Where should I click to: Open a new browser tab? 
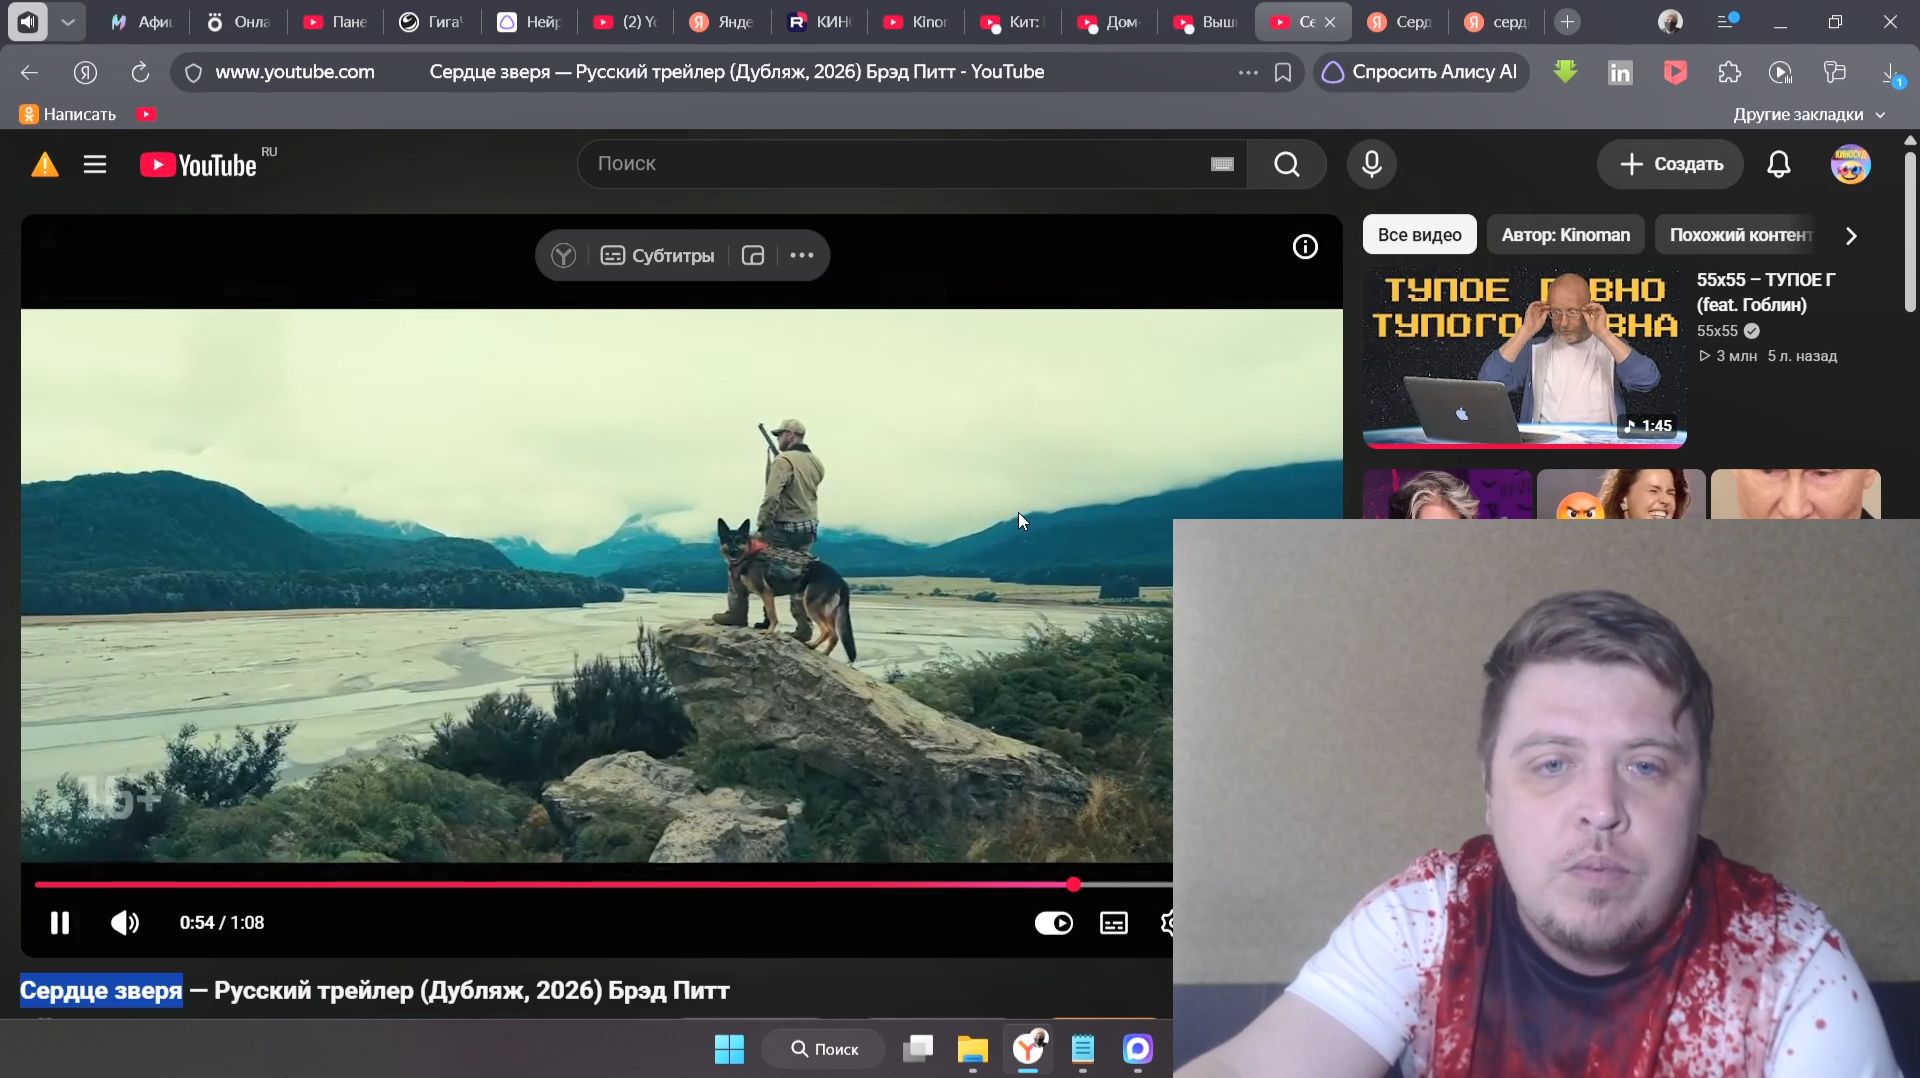pyautogui.click(x=1567, y=21)
